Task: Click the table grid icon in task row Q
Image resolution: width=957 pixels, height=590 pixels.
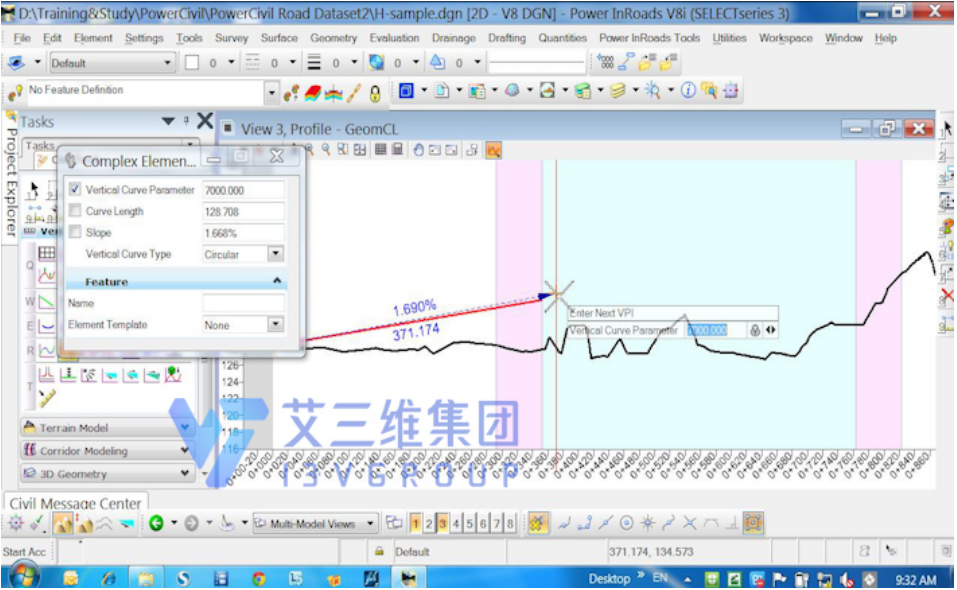Action: pyautogui.click(x=47, y=253)
